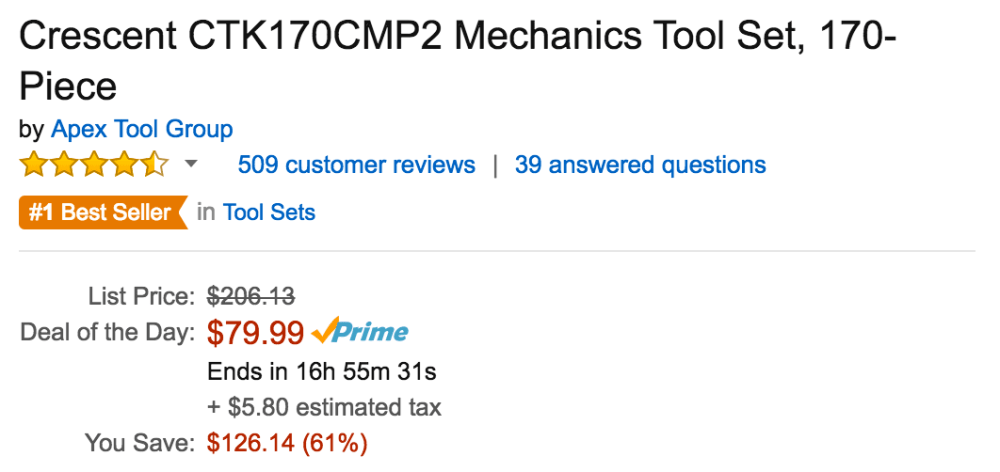
Task: Click the List Price label
Action: [x=140, y=296]
